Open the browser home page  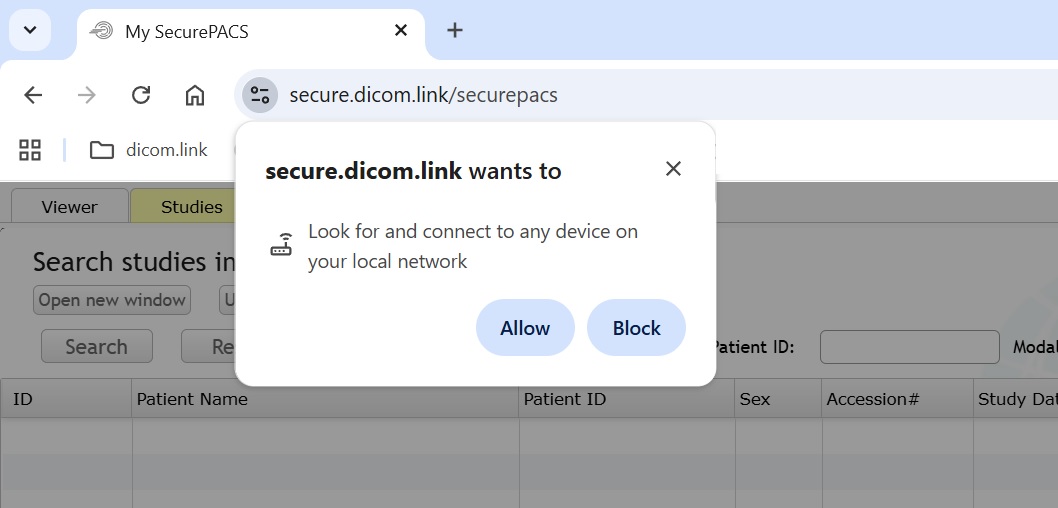pyautogui.click(x=195, y=95)
